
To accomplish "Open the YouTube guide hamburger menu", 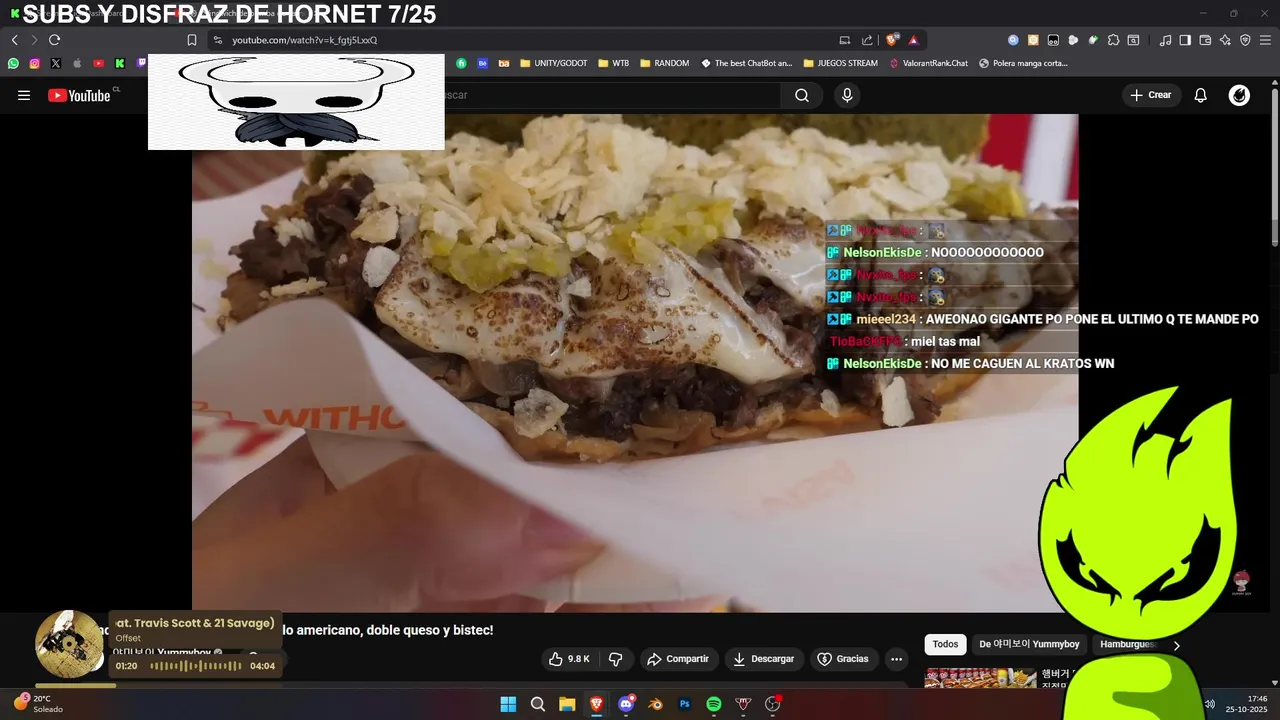I will (24, 95).
